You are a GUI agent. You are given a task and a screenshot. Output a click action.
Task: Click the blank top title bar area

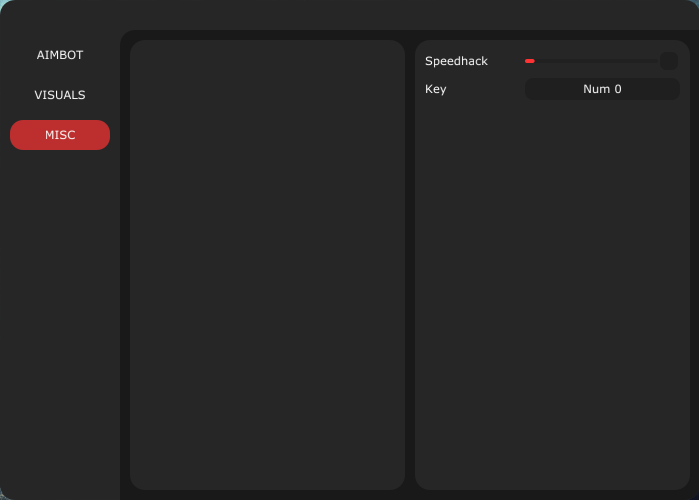[x=350, y=15]
